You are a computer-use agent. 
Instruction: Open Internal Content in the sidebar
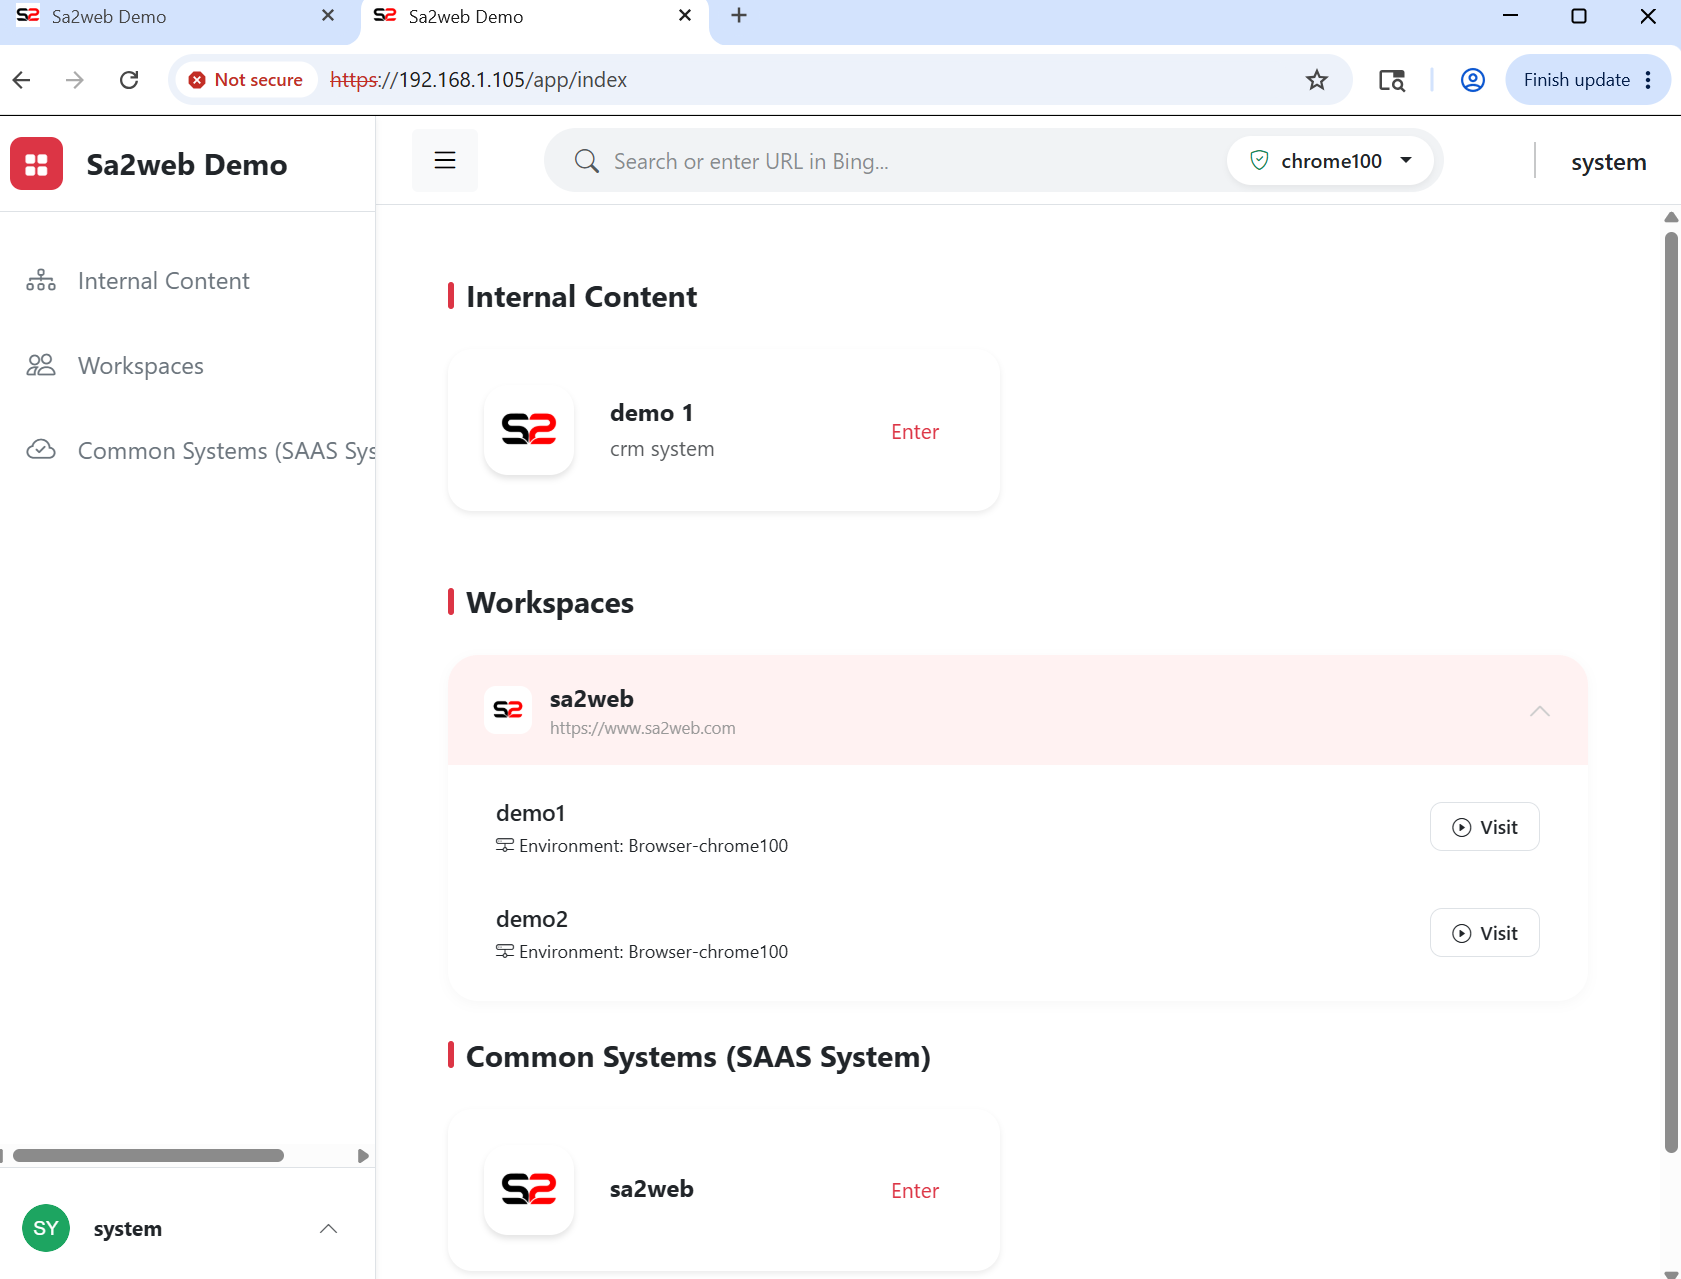[164, 281]
